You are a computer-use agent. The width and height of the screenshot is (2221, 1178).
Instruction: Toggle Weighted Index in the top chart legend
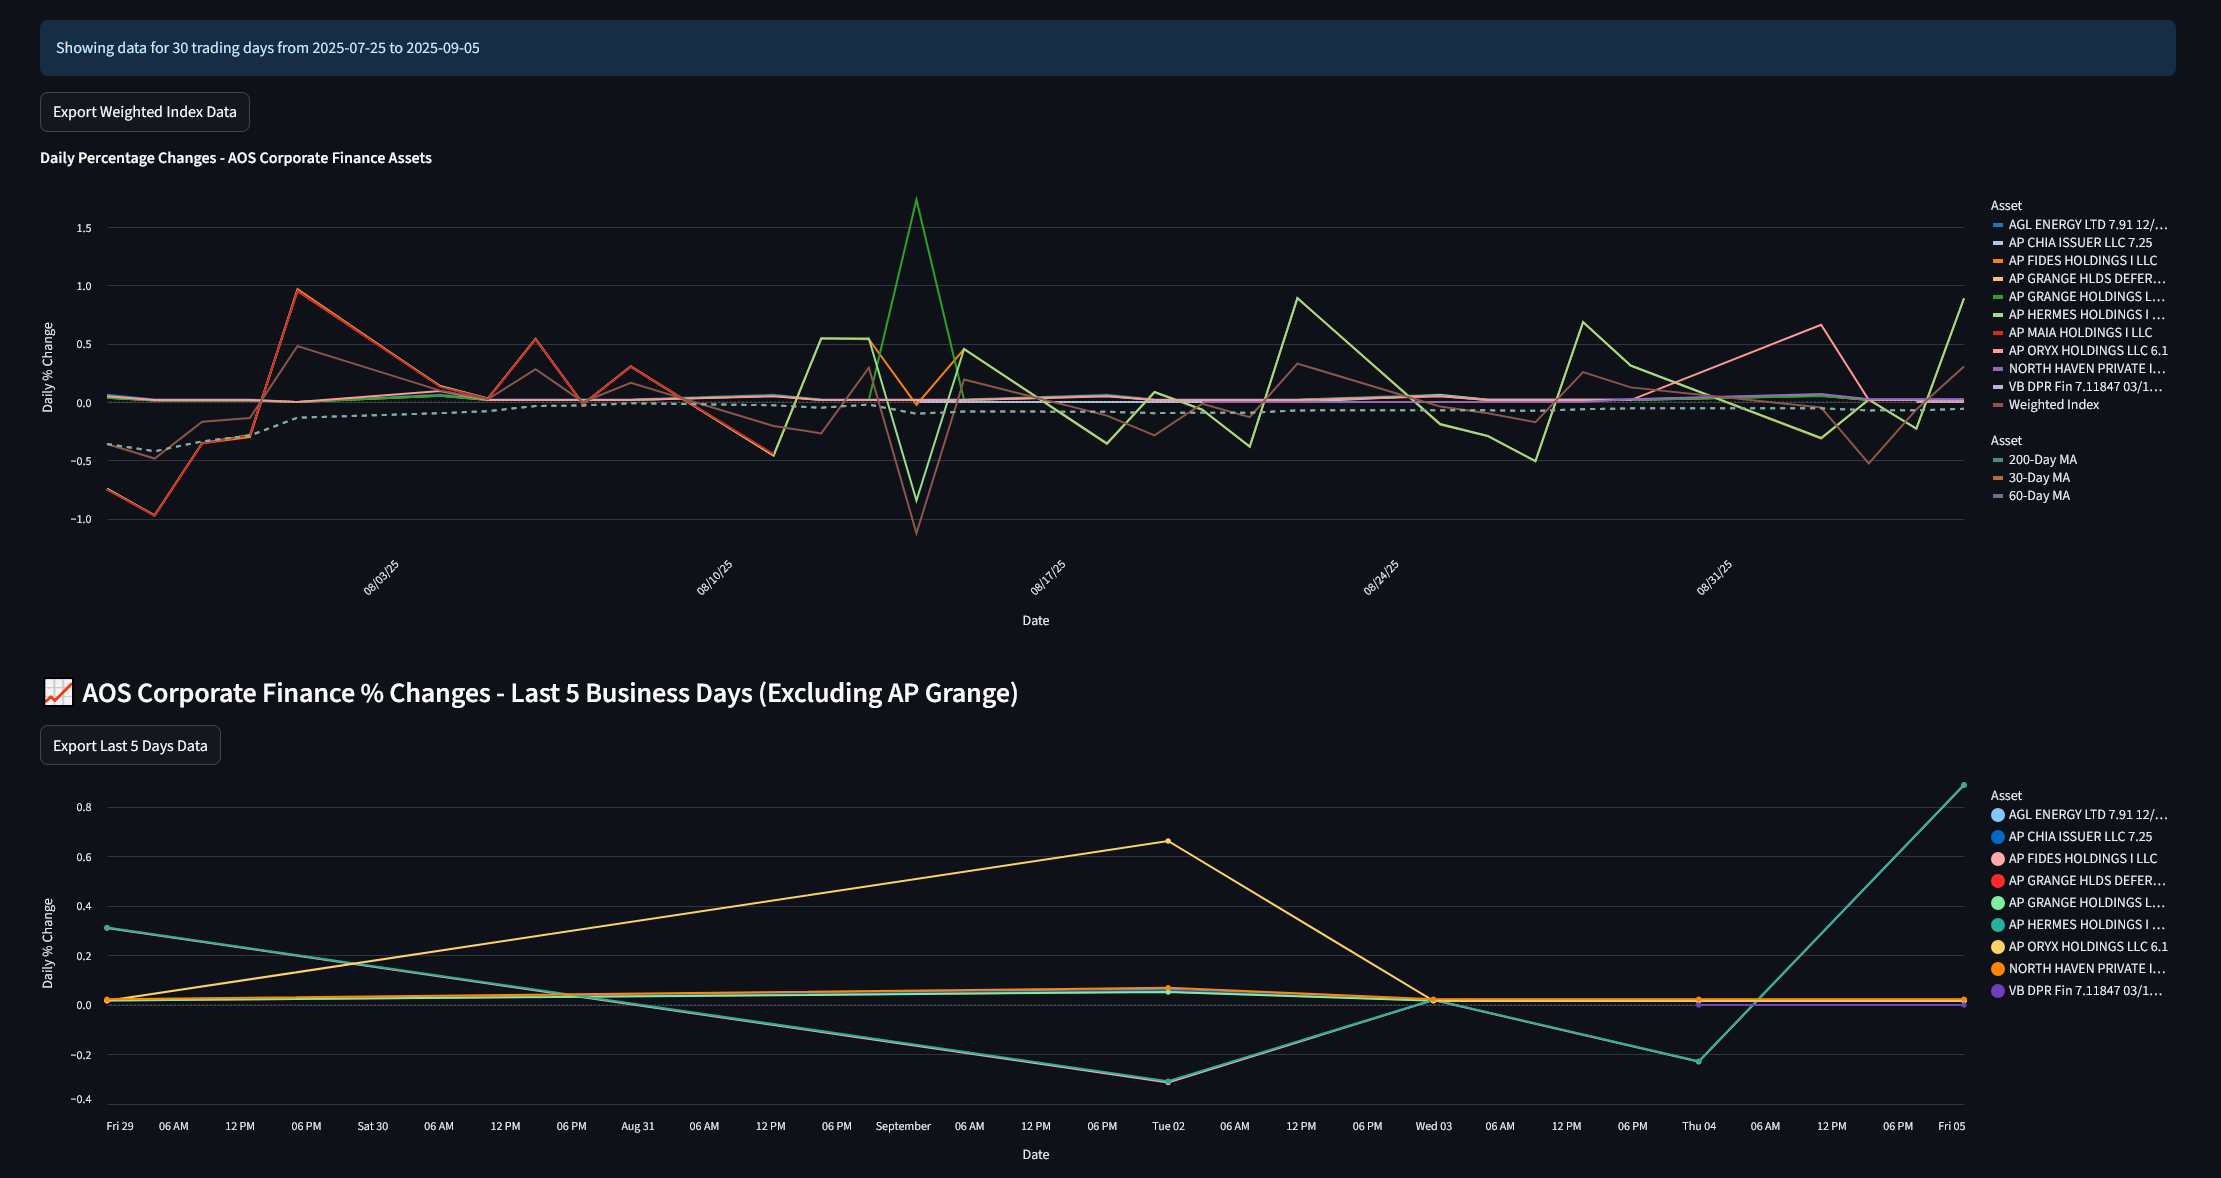click(2053, 405)
